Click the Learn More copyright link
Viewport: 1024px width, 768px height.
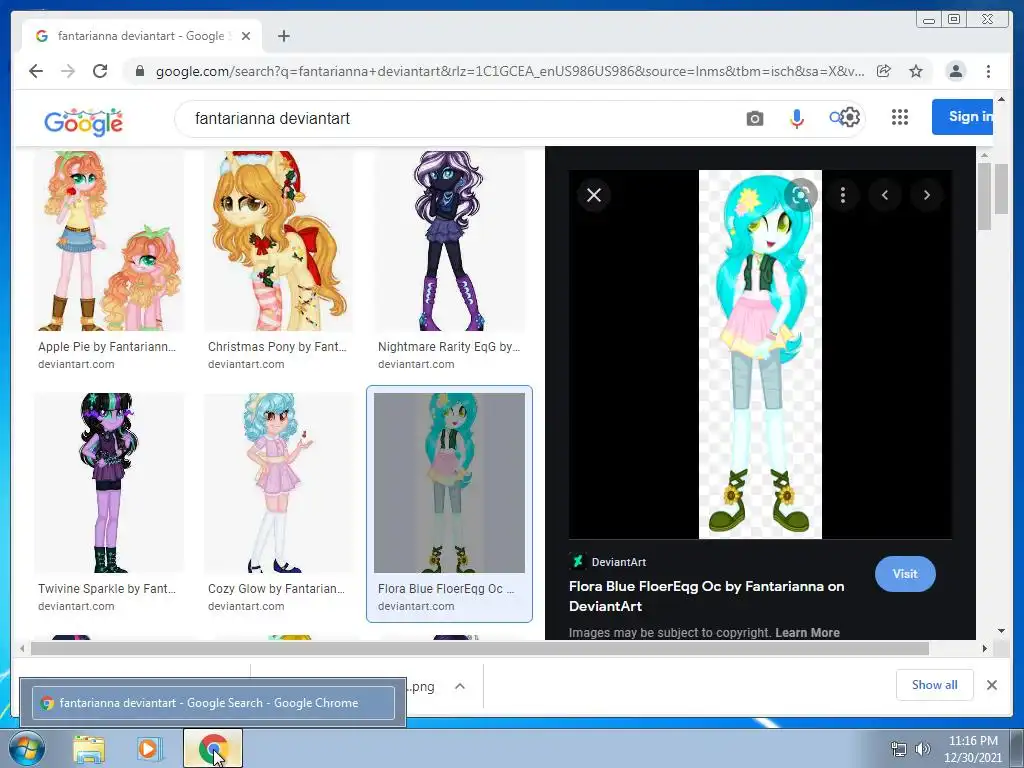(x=807, y=632)
